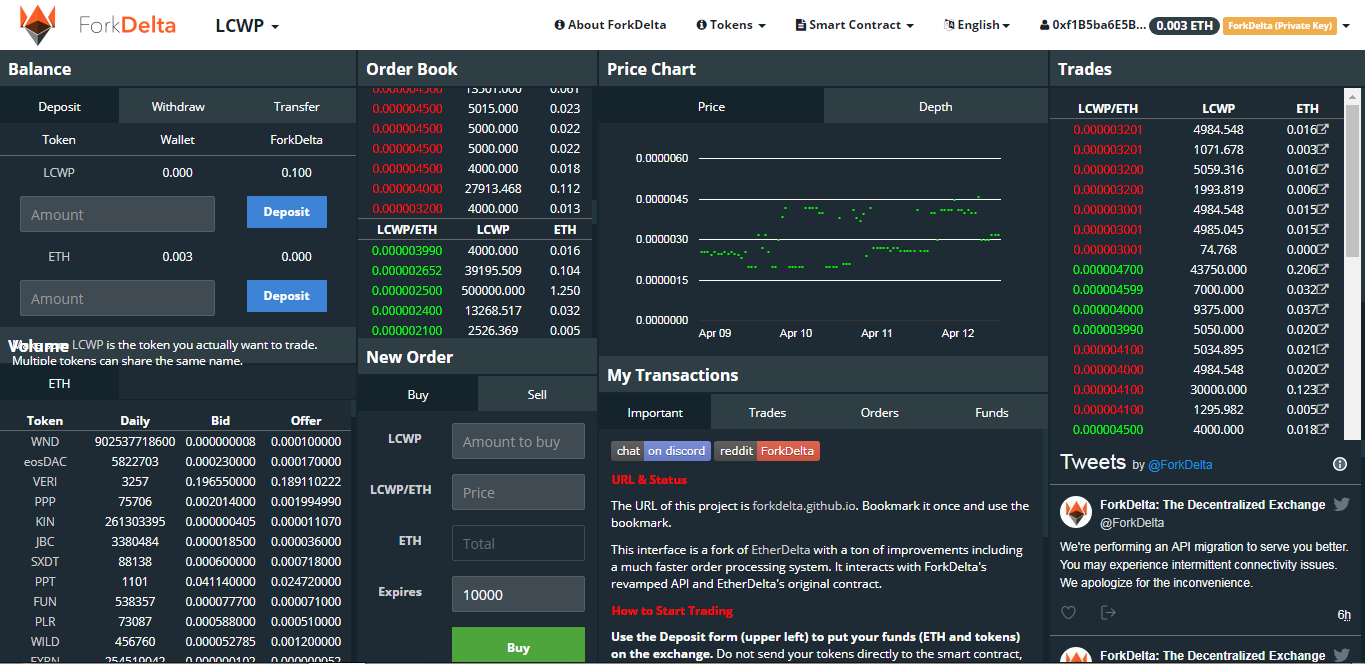
Task: Open the Trades tab in My Transactions
Action: coord(767,412)
